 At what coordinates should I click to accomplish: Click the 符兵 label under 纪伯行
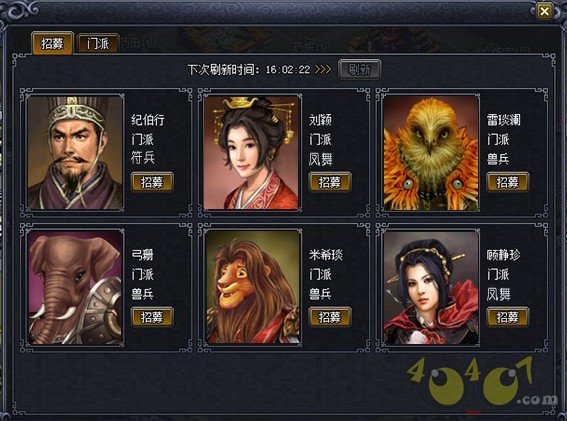pyautogui.click(x=143, y=158)
